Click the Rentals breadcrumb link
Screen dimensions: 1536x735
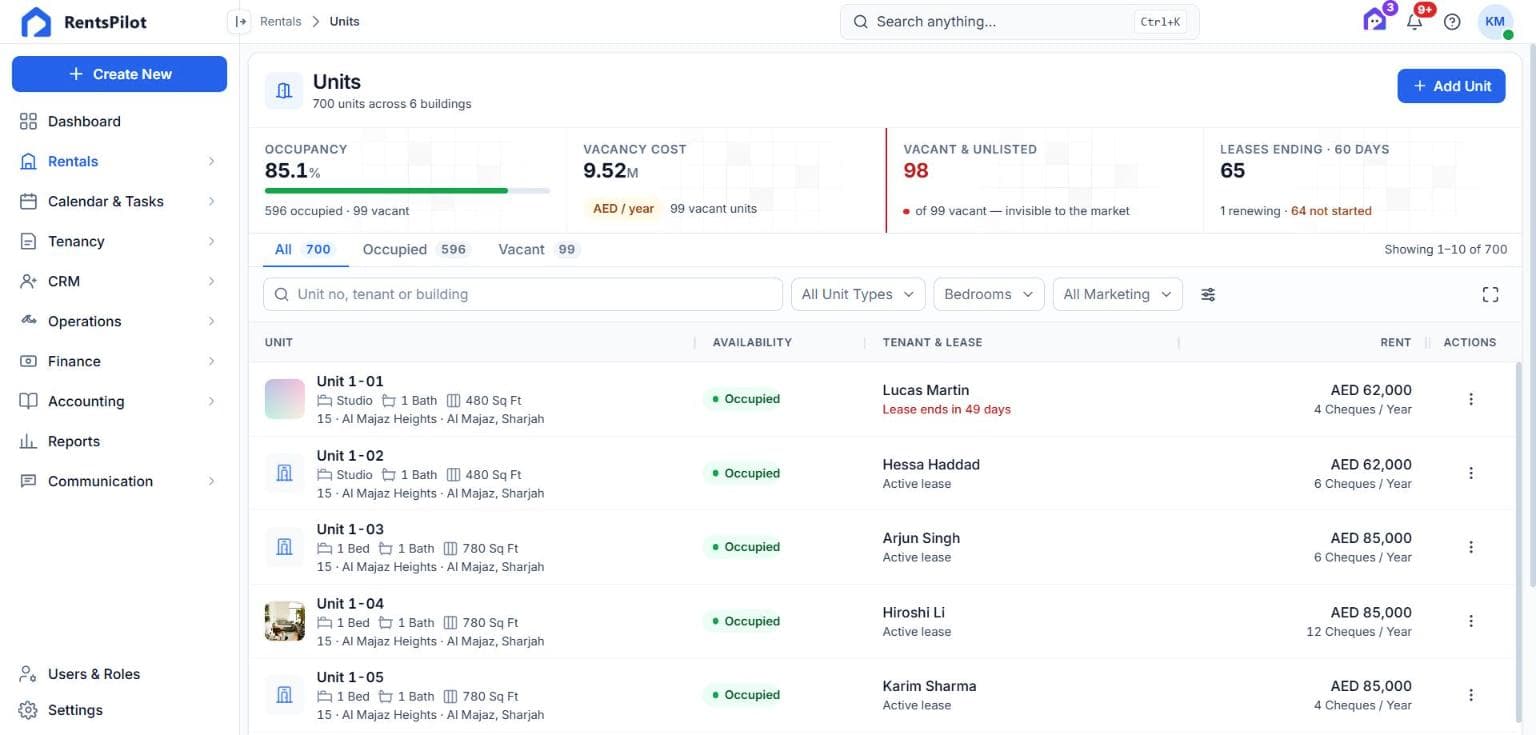pyautogui.click(x=280, y=21)
